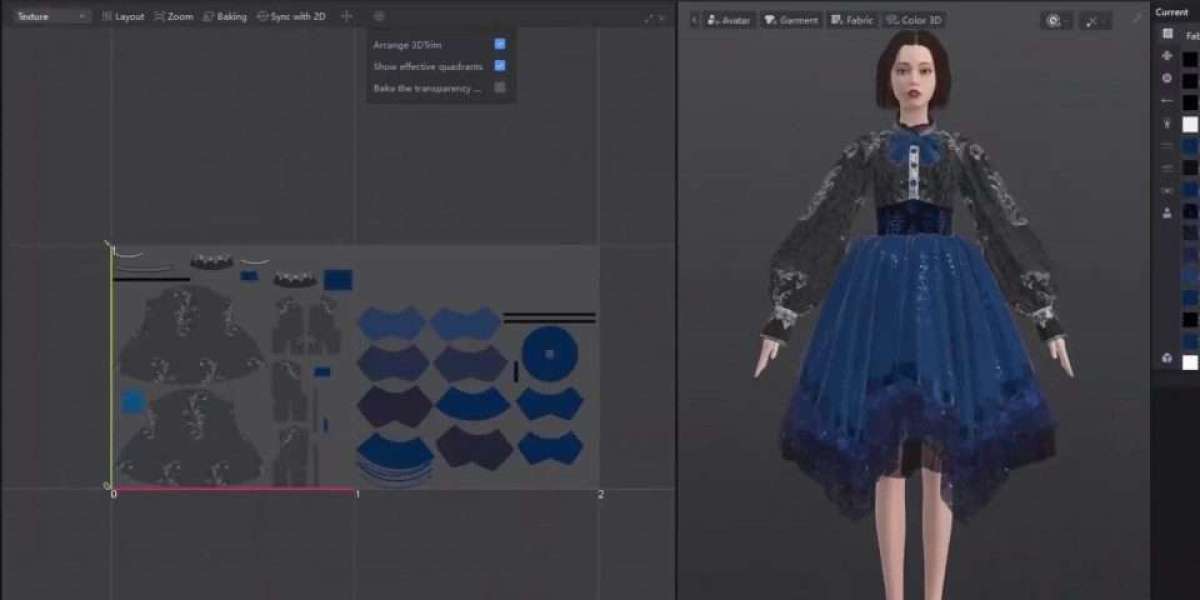1200x600 pixels.
Task: Click the Baking button
Action: tap(225, 17)
